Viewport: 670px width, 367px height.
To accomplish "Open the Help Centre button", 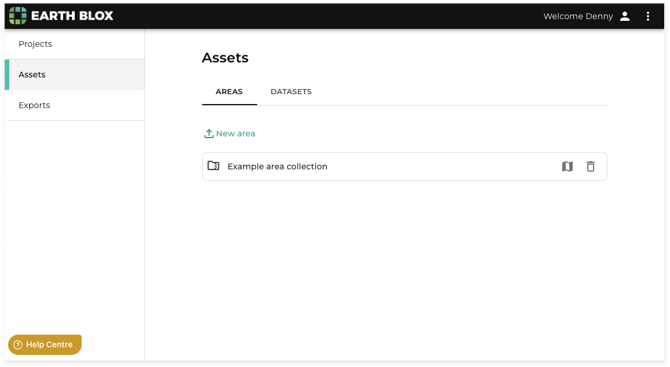I will click(x=45, y=344).
